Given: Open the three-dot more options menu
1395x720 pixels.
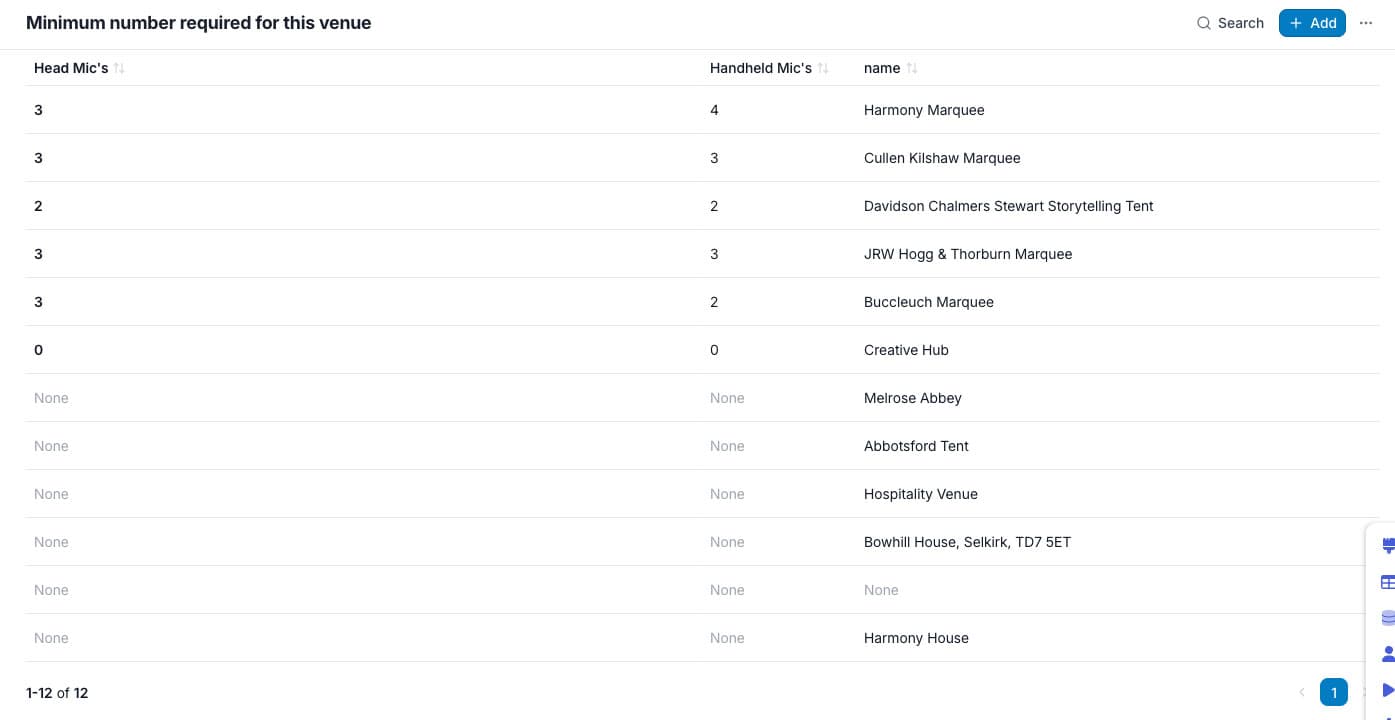Looking at the screenshot, I should point(1366,23).
